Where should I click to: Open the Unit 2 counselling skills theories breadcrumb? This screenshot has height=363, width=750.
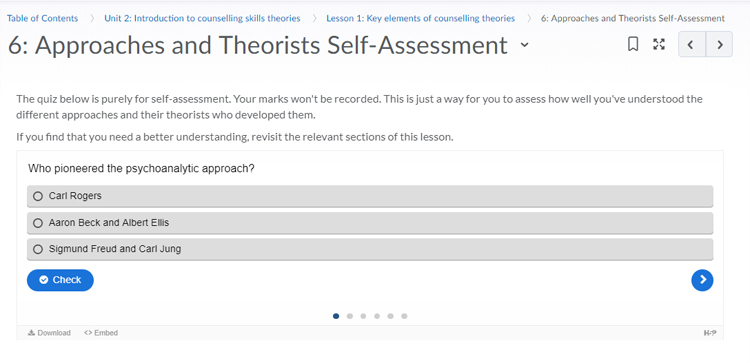(202, 19)
